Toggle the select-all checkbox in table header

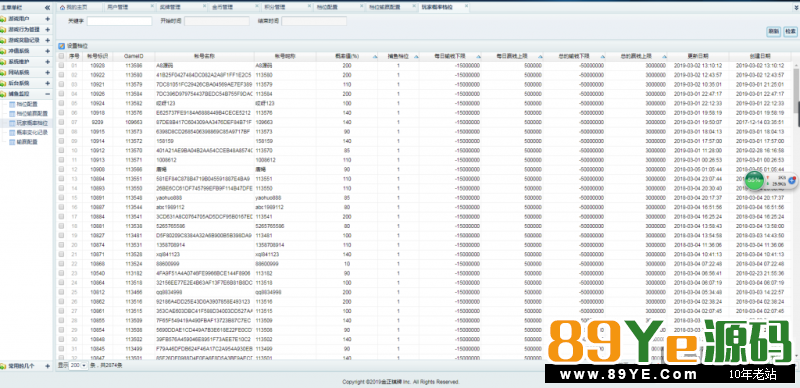(61, 56)
